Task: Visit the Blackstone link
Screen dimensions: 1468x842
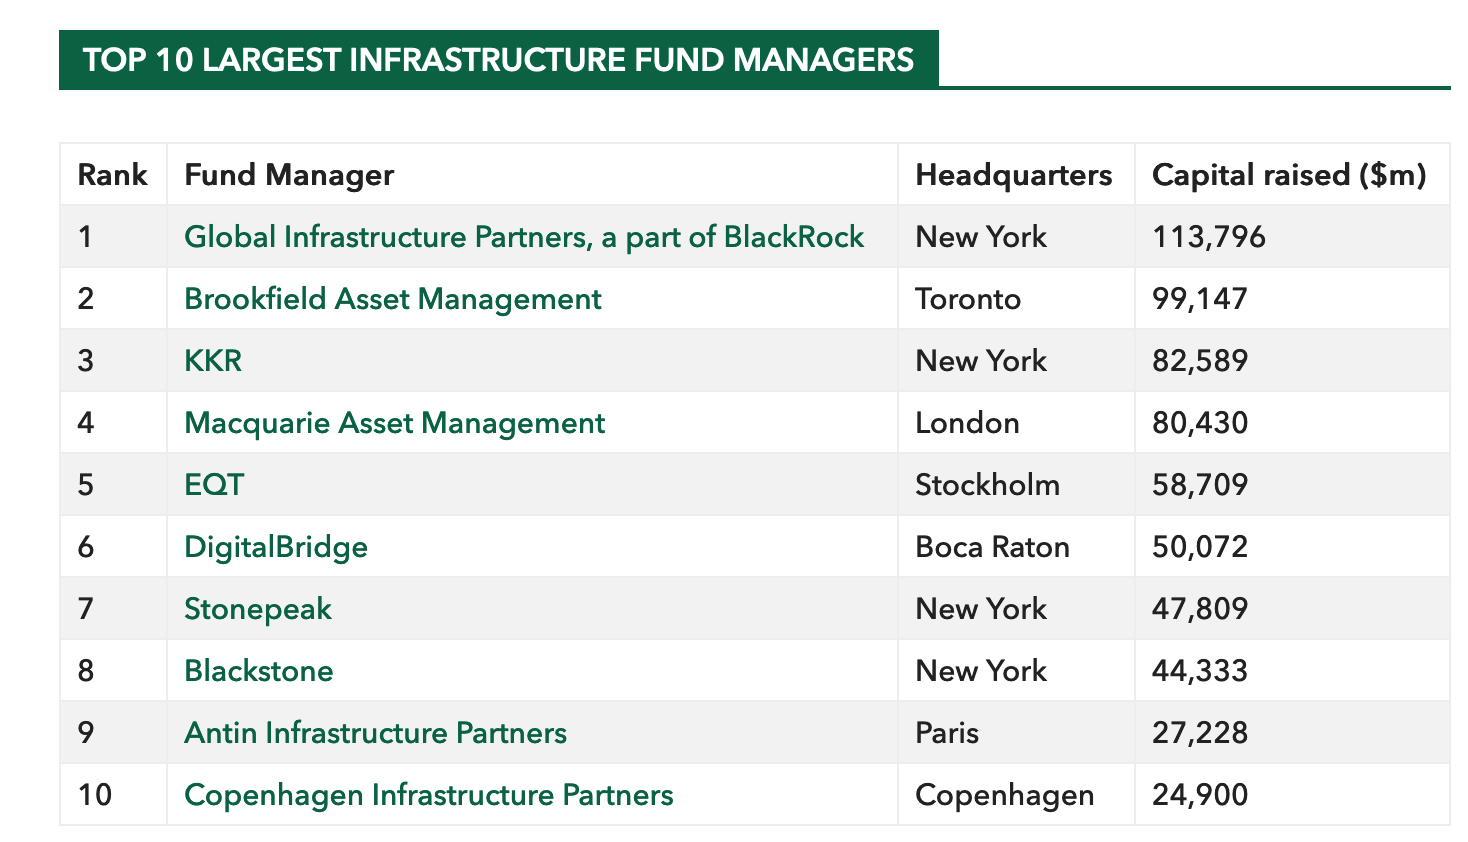Action: (259, 671)
